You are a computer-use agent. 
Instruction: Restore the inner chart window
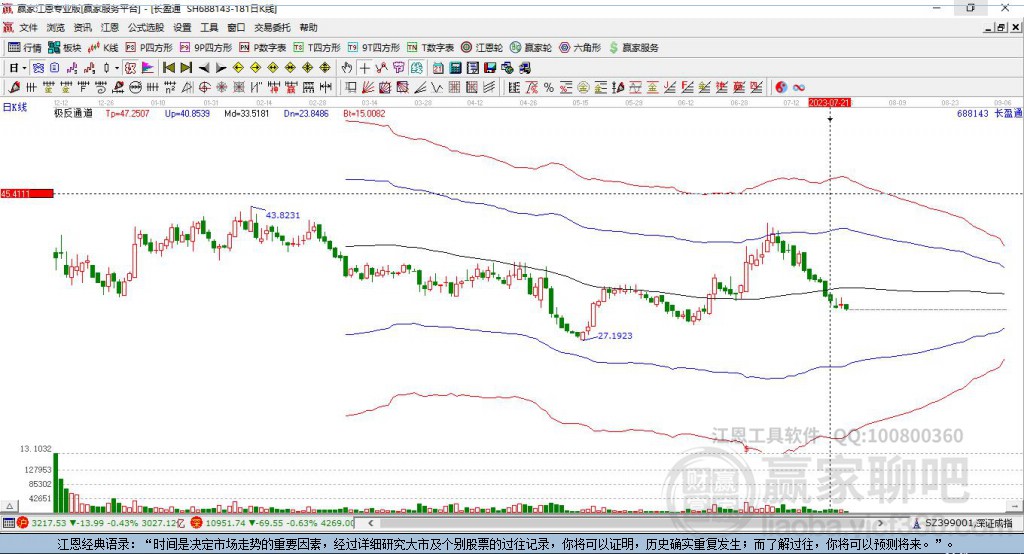tap(1002, 27)
